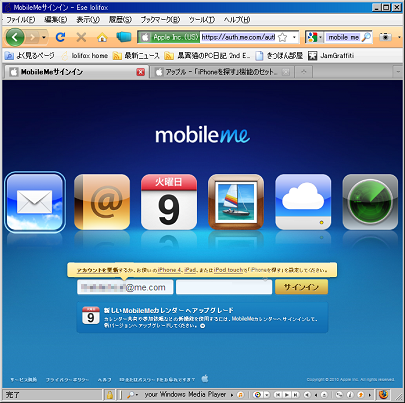Reload the page with the refresh icon
Viewport: 405px width, 403px height.
click(60, 37)
